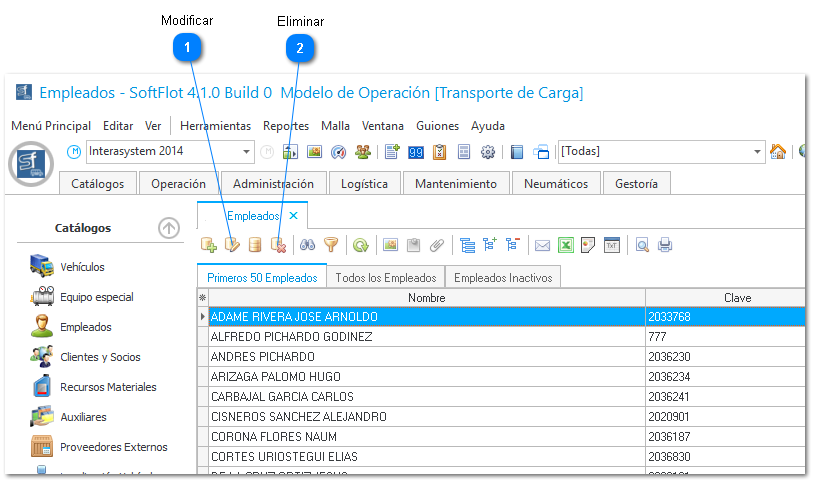The height and width of the screenshot is (483, 814).
Task: Expand the [Todas] dropdown list
Action: [x=757, y=152]
